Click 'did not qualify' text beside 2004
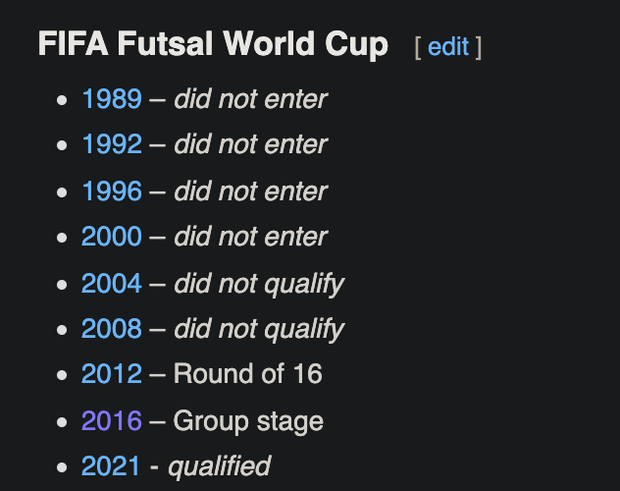This screenshot has height=491, width=620. tap(258, 283)
